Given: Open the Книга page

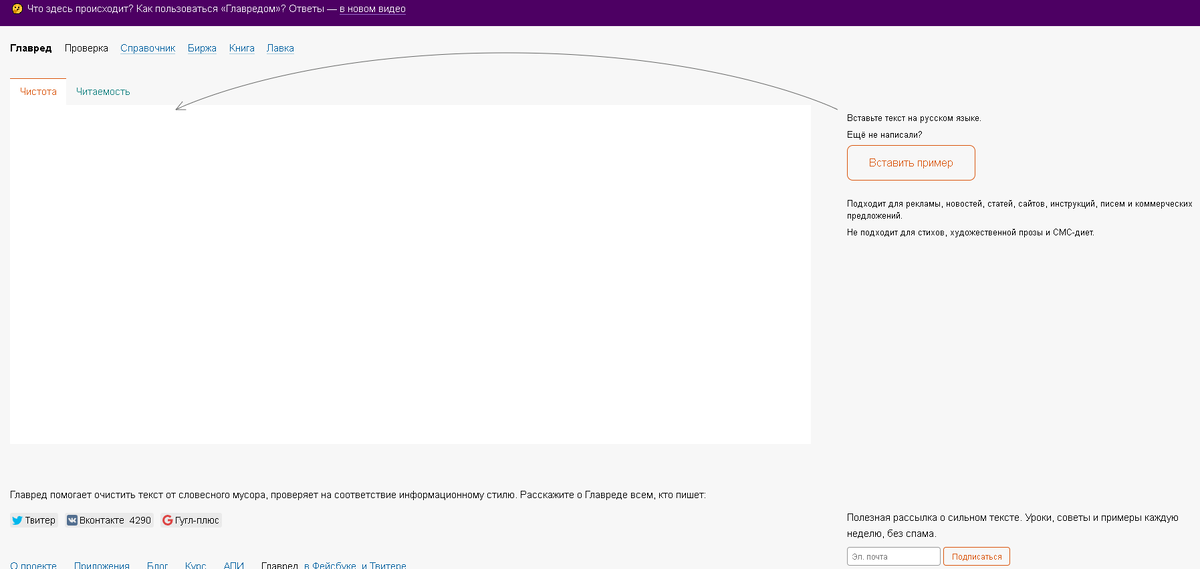Looking at the screenshot, I should (242, 48).
